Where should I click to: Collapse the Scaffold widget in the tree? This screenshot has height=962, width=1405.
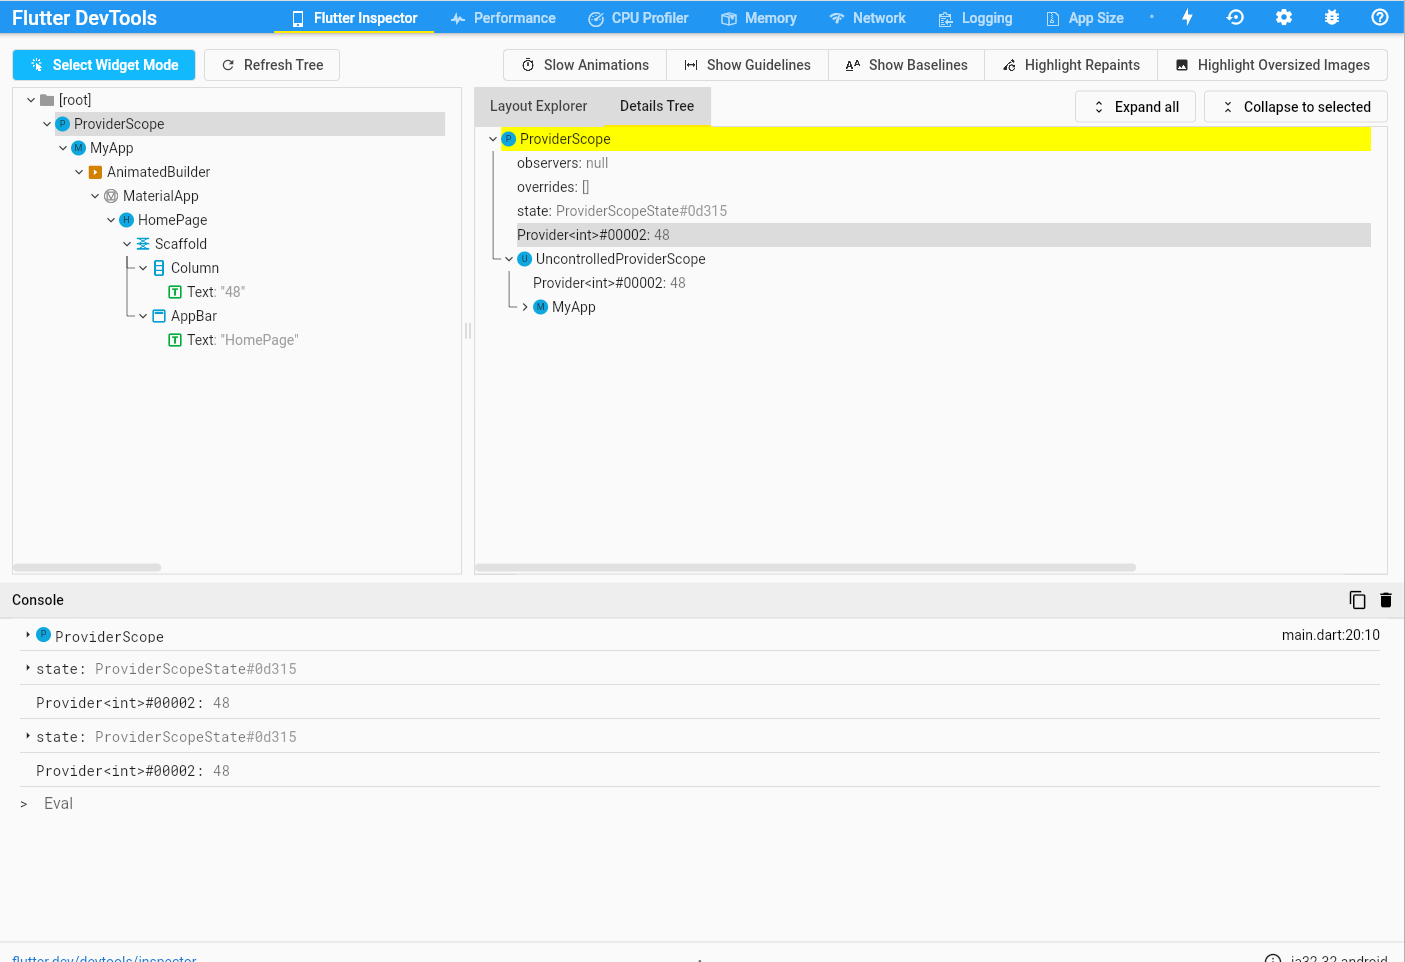127,243
